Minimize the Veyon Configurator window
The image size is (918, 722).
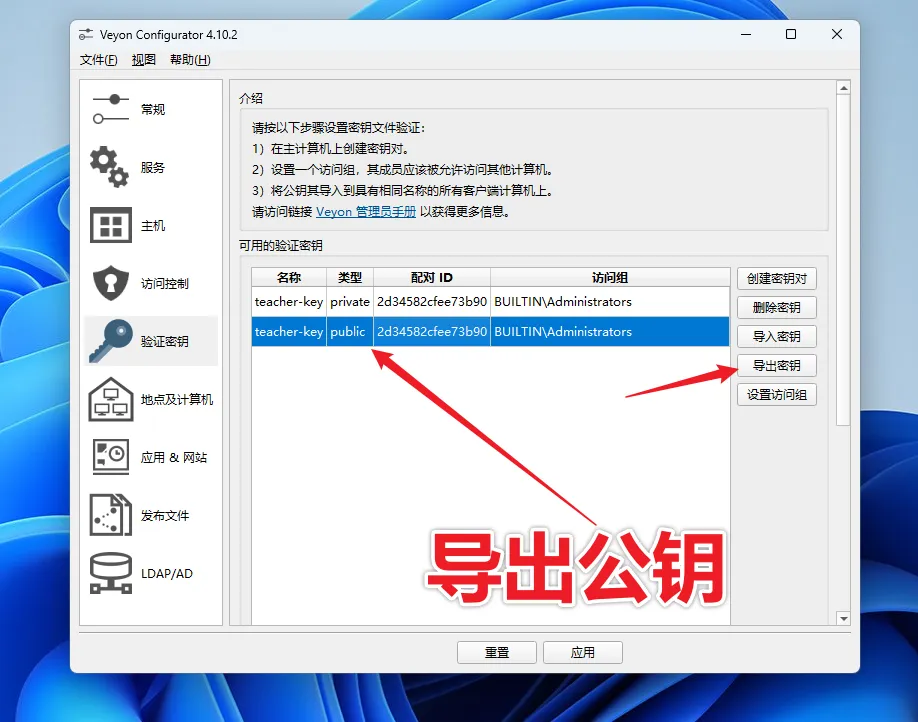pyautogui.click(x=746, y=35)
